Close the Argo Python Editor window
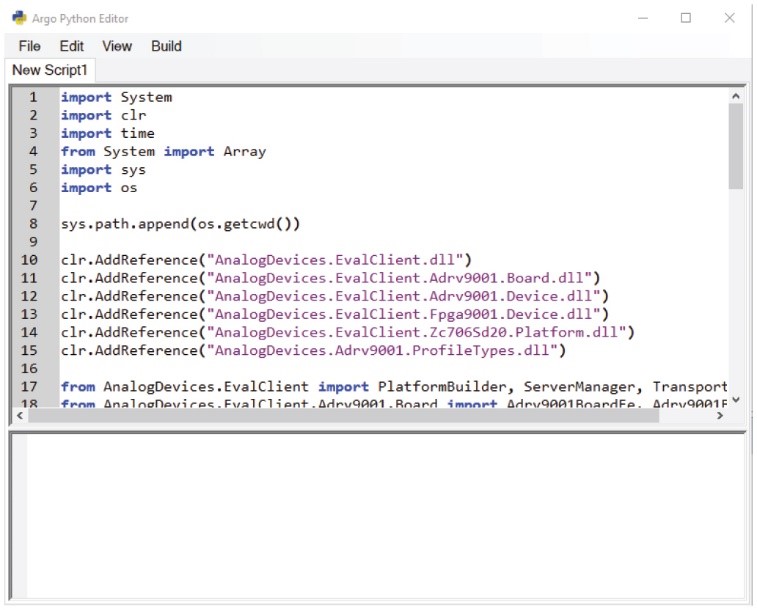757x610 pixels. click(x=730, y=18)
